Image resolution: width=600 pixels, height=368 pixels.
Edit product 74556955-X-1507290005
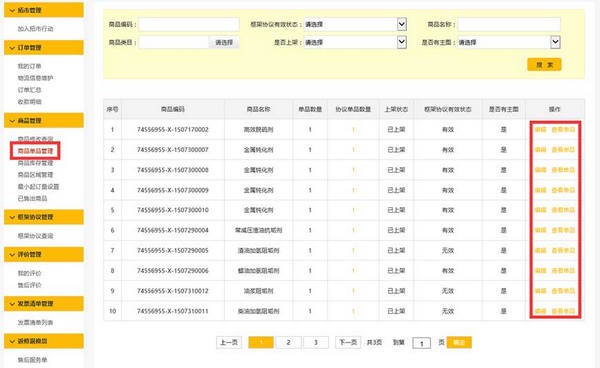click(540, 251)
